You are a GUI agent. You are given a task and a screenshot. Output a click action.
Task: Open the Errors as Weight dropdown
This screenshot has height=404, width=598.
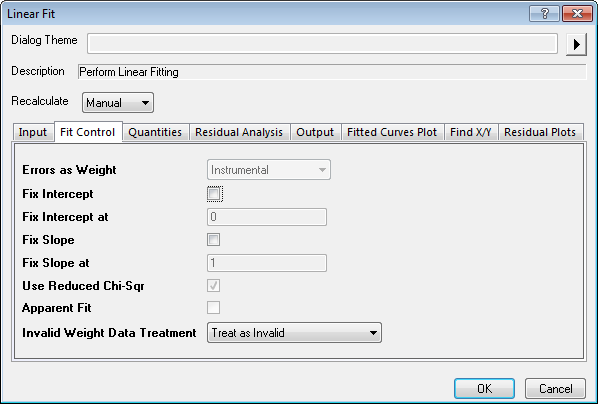(269, 169)
